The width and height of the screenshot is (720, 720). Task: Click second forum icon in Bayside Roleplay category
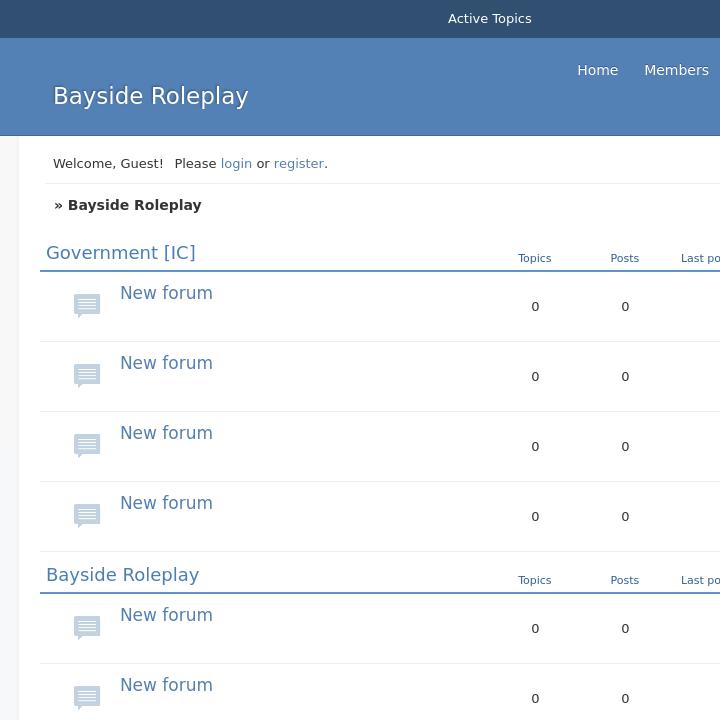pos(87,697)
